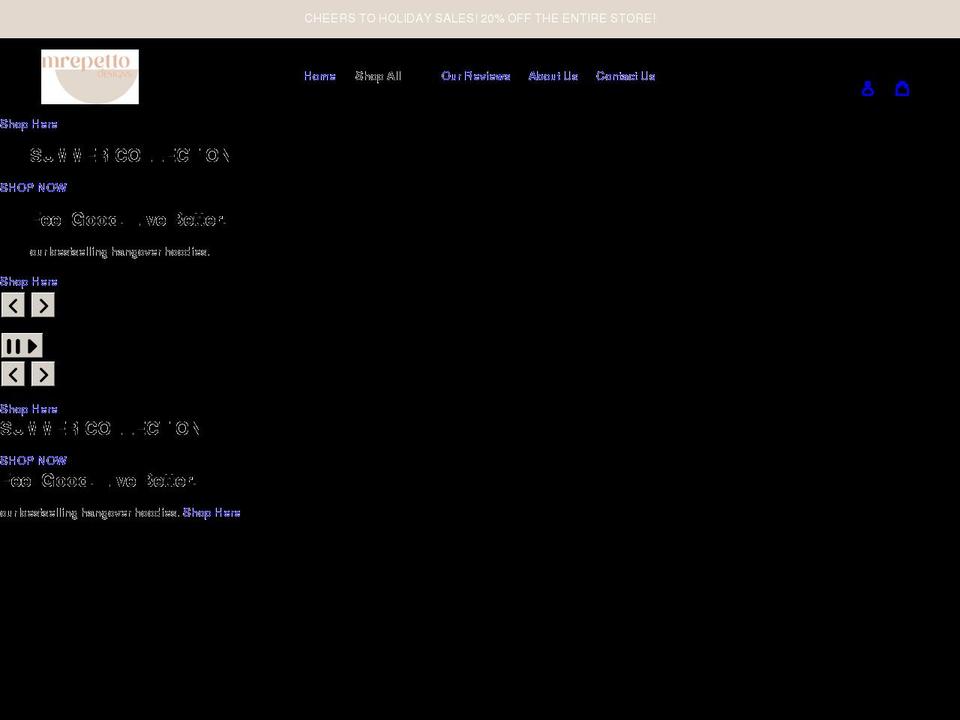The width and height of the screenshot is (960, 720).
Task: Open the About Us menu link
Action: [x=553, y=76]
